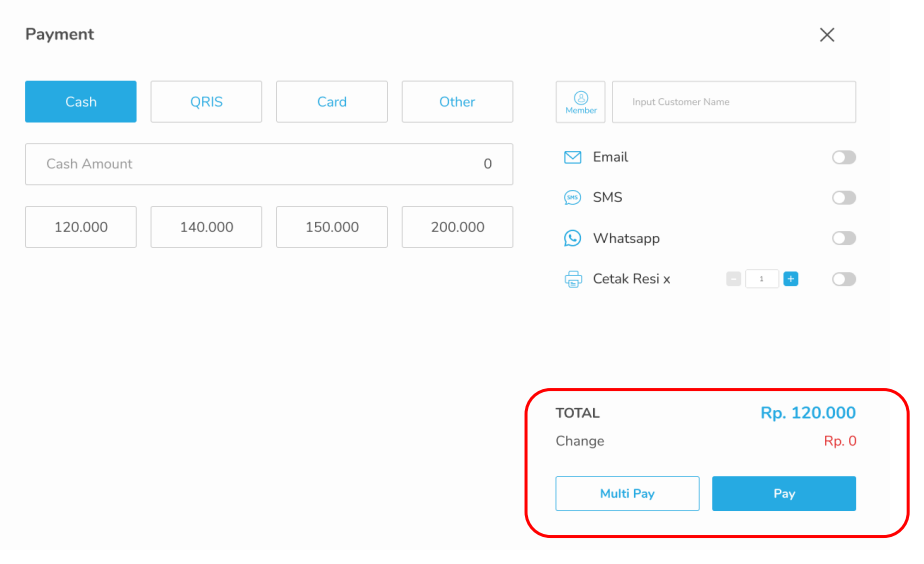Decrease receipt copies with minus button
The image size is (924, 564).
(x=734, y=279)
